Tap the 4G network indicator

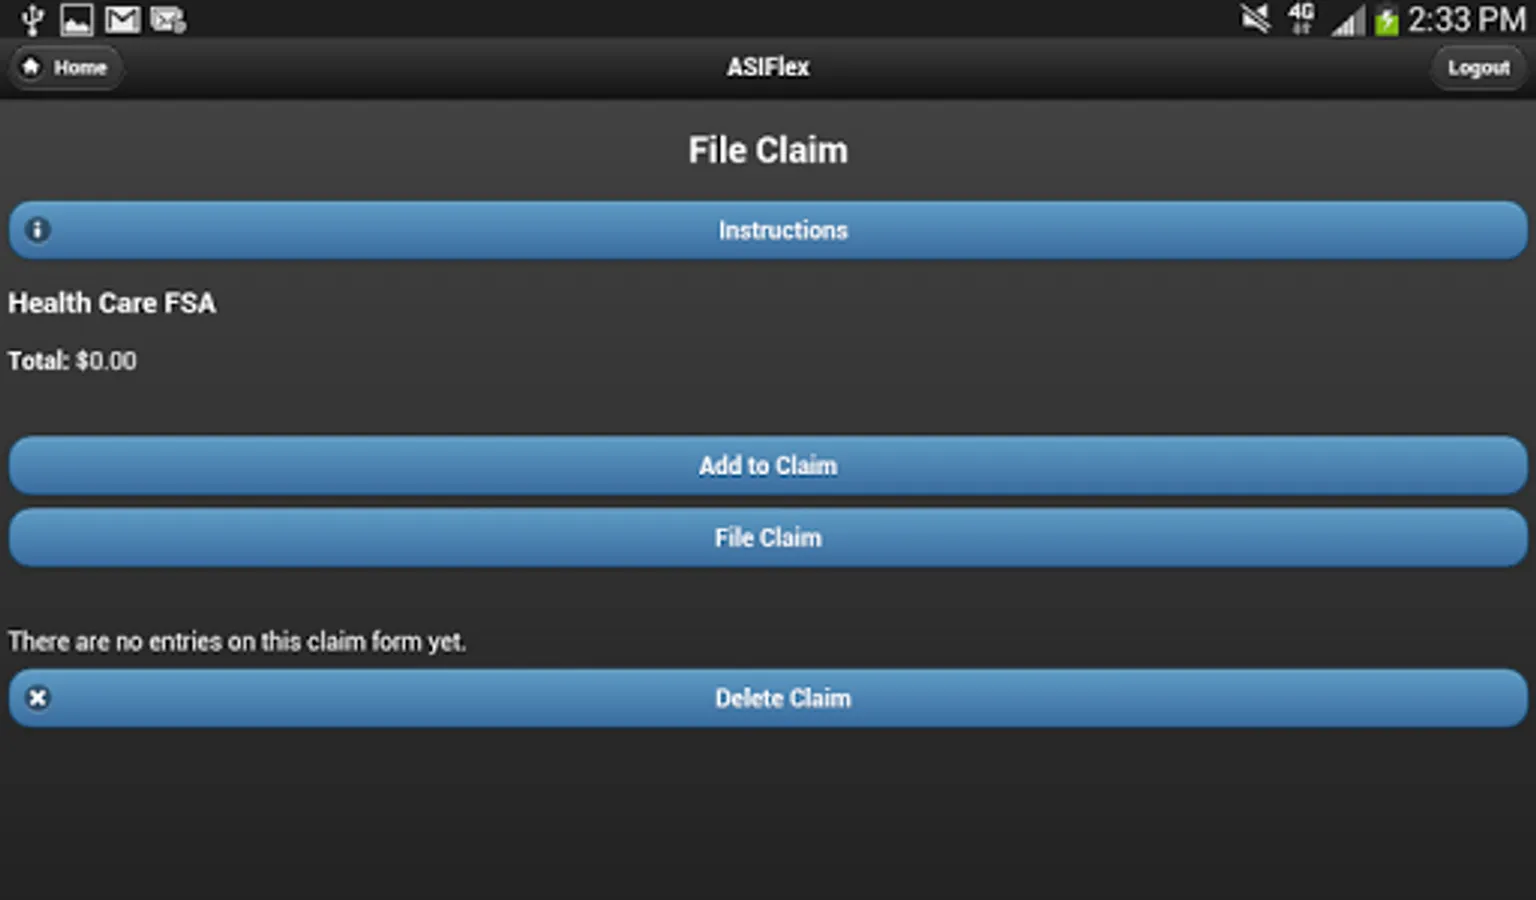click(x=1301, y=19)
